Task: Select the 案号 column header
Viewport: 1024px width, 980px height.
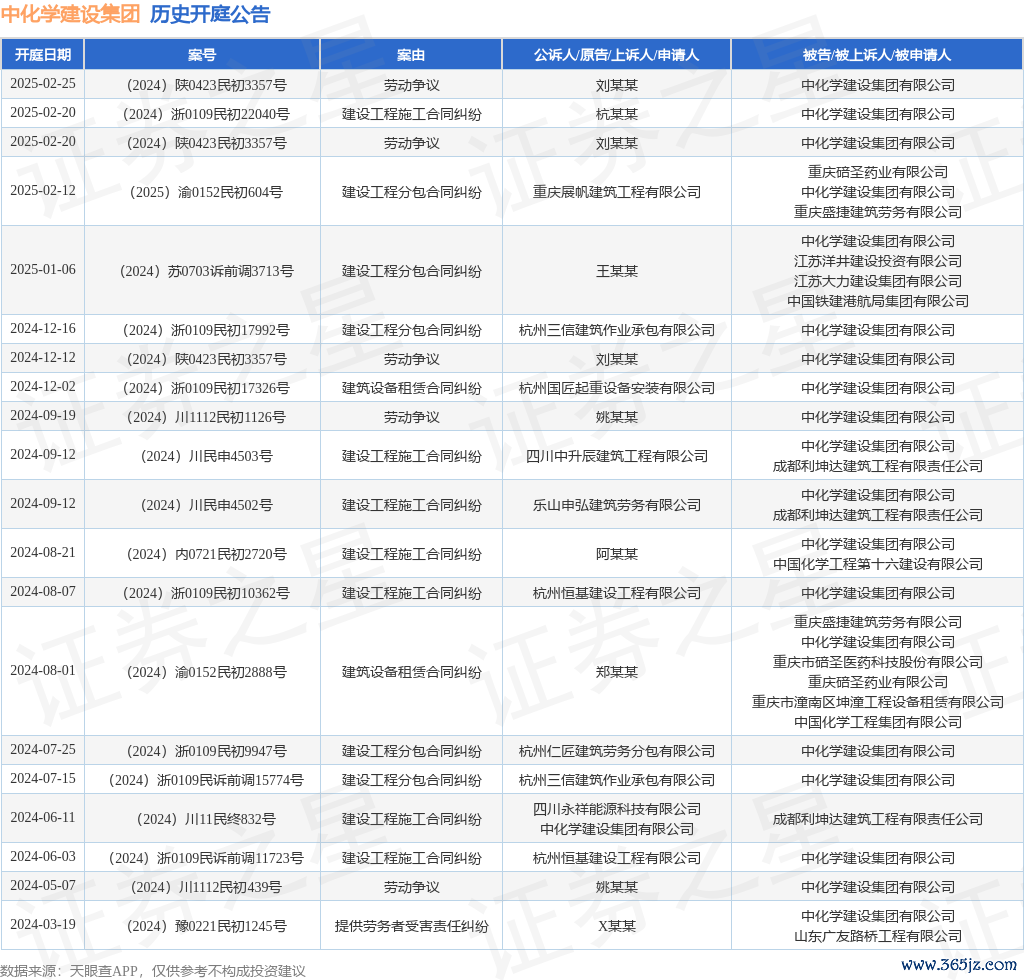Action: (202, 55)
